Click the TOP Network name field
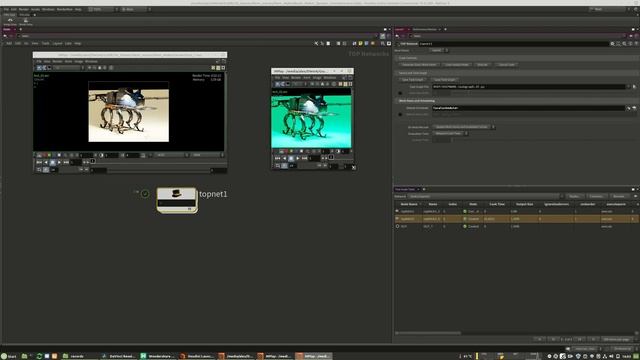Screen dimensions: 640x360 coord(513,44)
